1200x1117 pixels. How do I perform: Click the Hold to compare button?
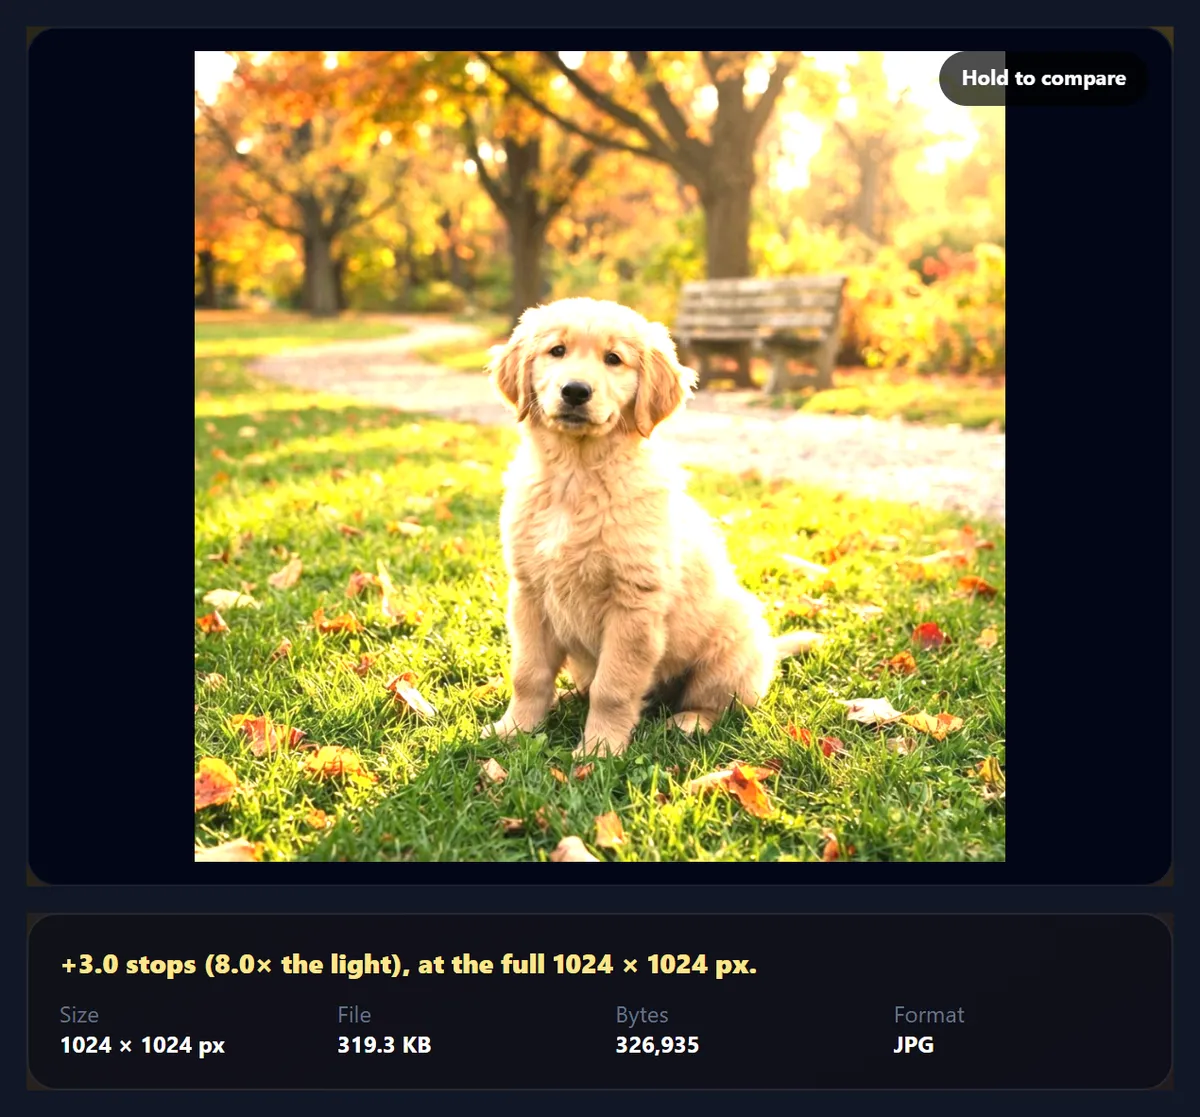pos(1043,78)
